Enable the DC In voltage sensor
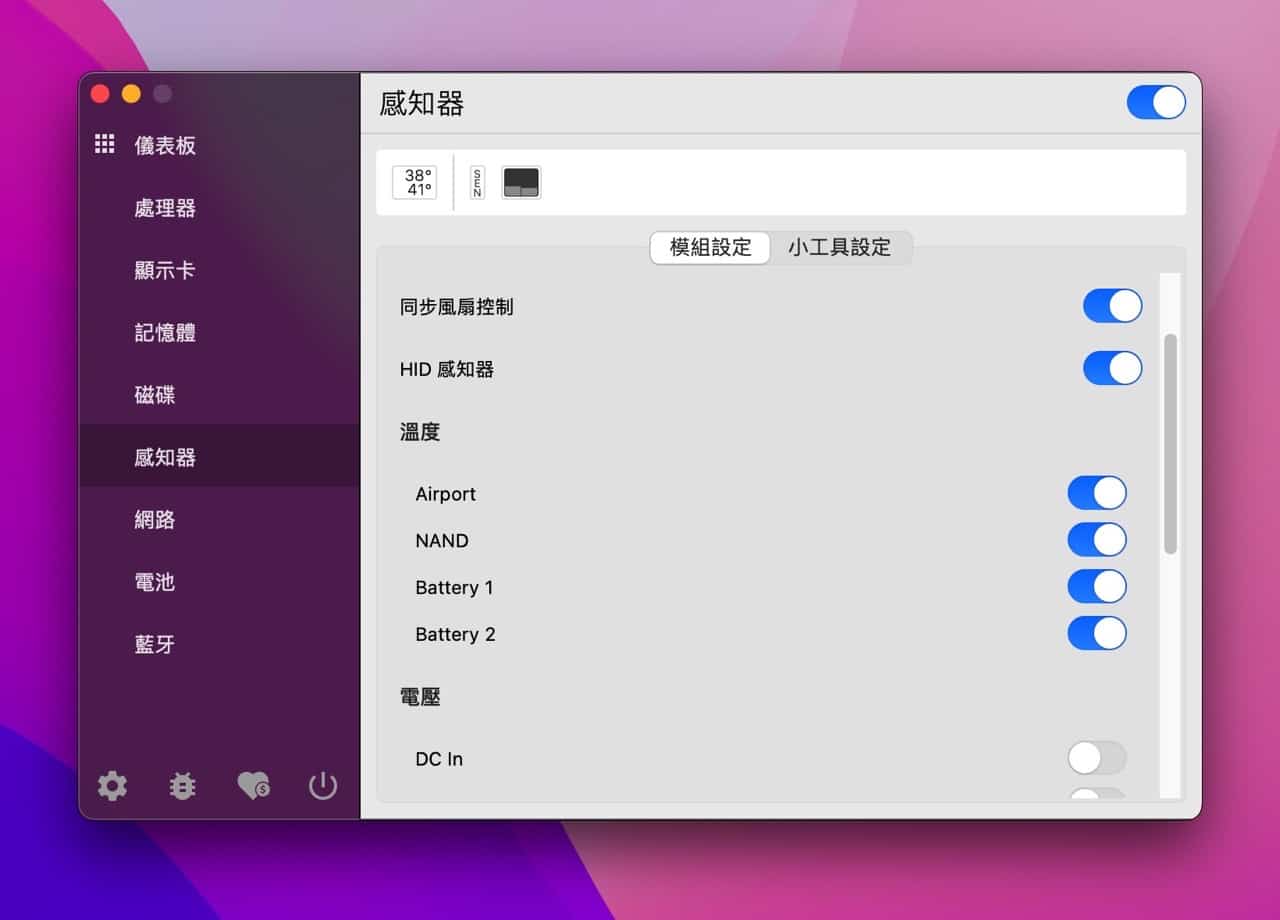1280x920 pixels. (1097, 758)
